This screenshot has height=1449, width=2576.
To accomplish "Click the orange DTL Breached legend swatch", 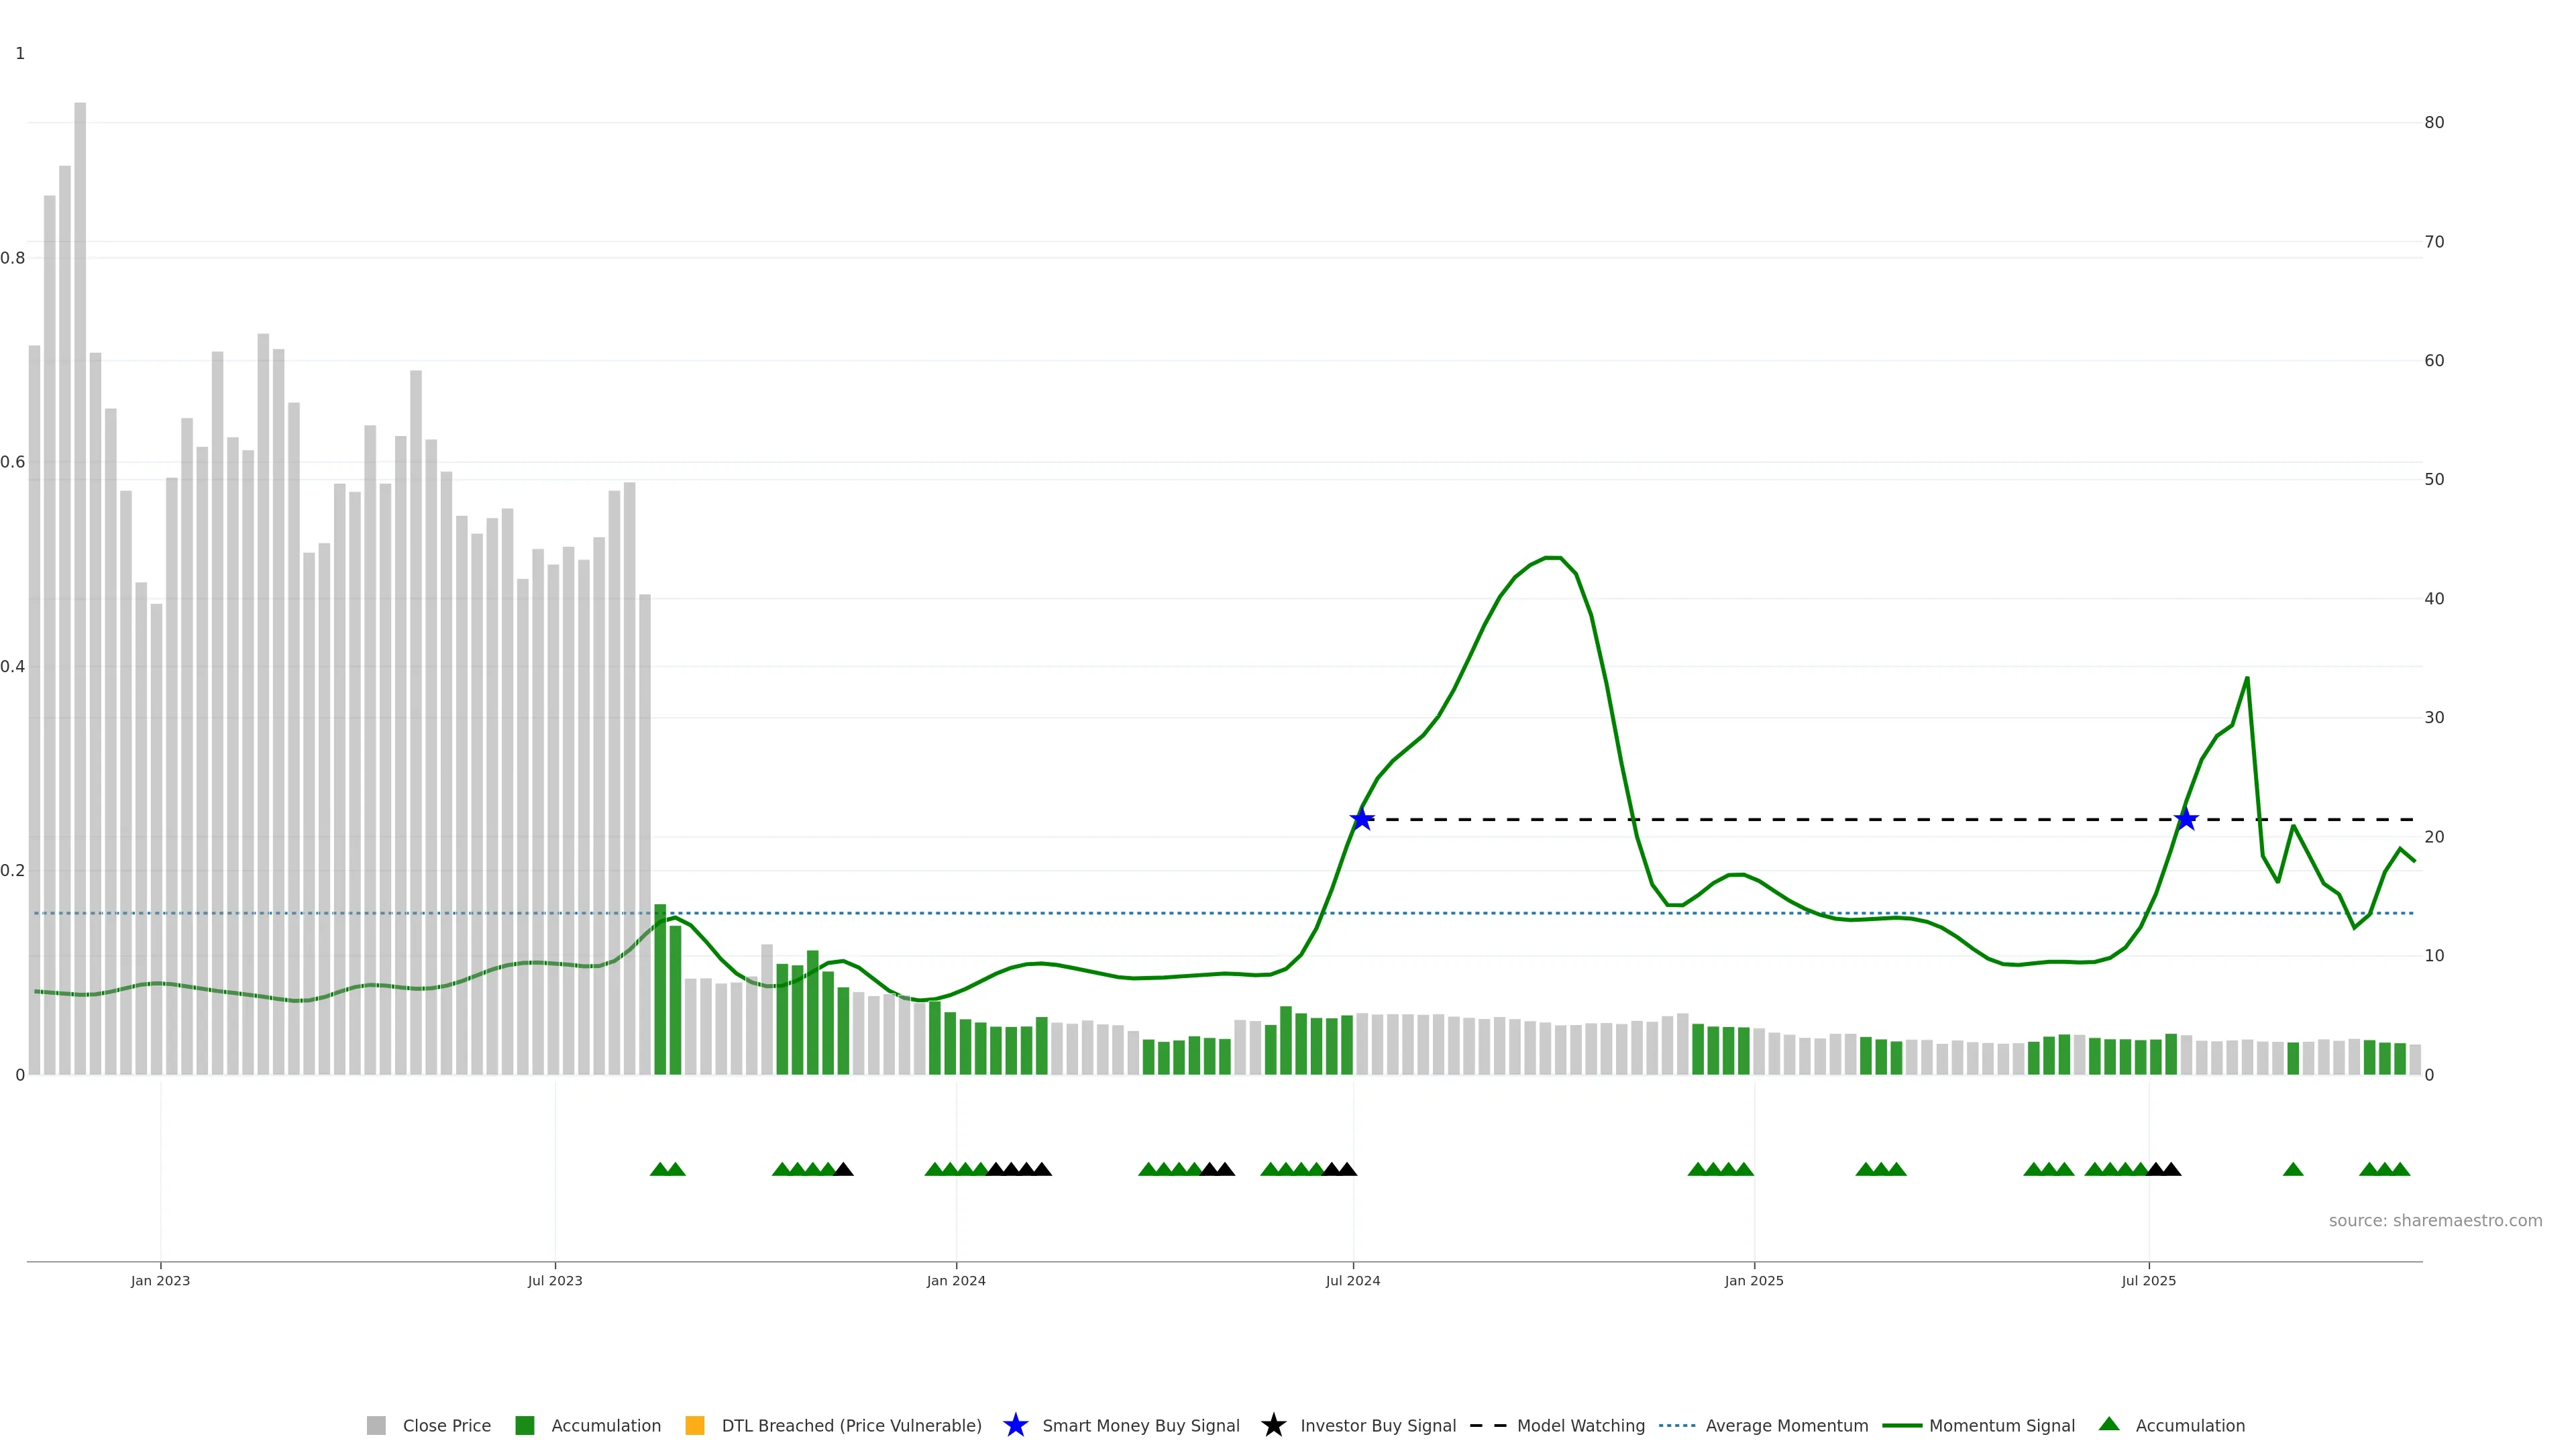I will coord(694,1425).
